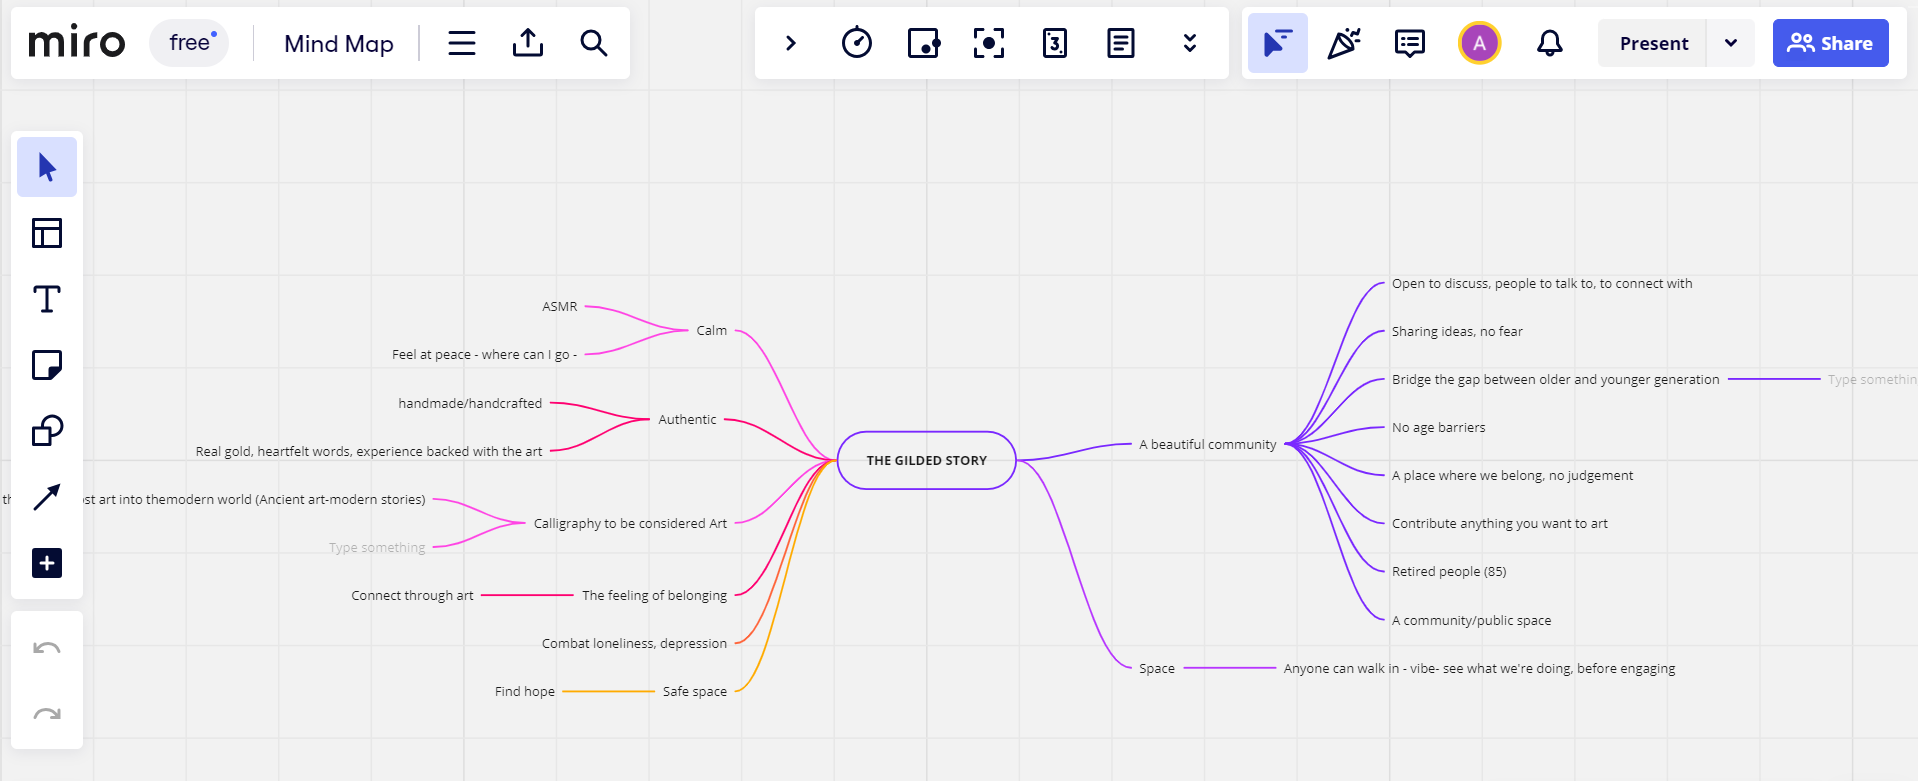Open the main hamburger menu
1918x781 pixels.
point(462,43)
